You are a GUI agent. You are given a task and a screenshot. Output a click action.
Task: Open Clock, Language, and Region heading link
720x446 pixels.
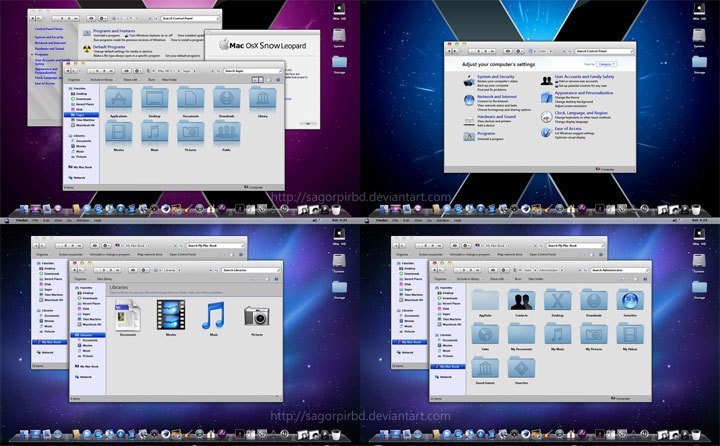pyautogui.click(x=581, y=113)
